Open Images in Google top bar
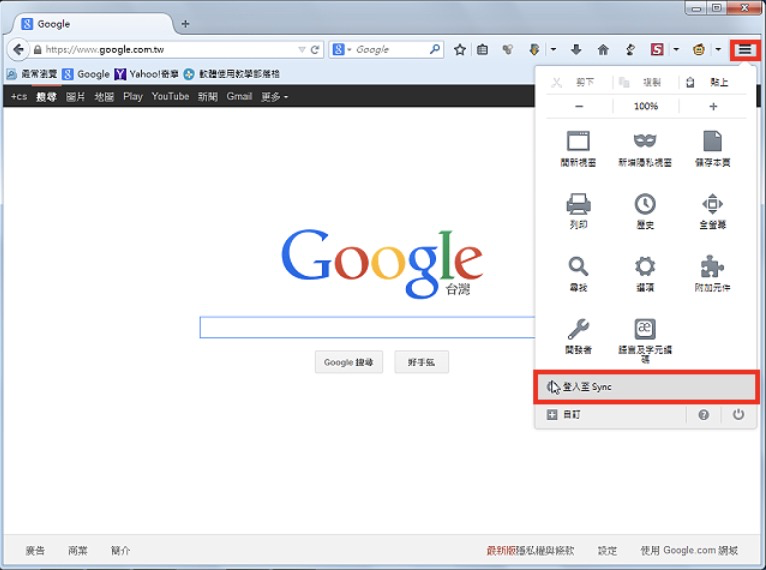Screen dimensions: 766x570 (75, 97)
